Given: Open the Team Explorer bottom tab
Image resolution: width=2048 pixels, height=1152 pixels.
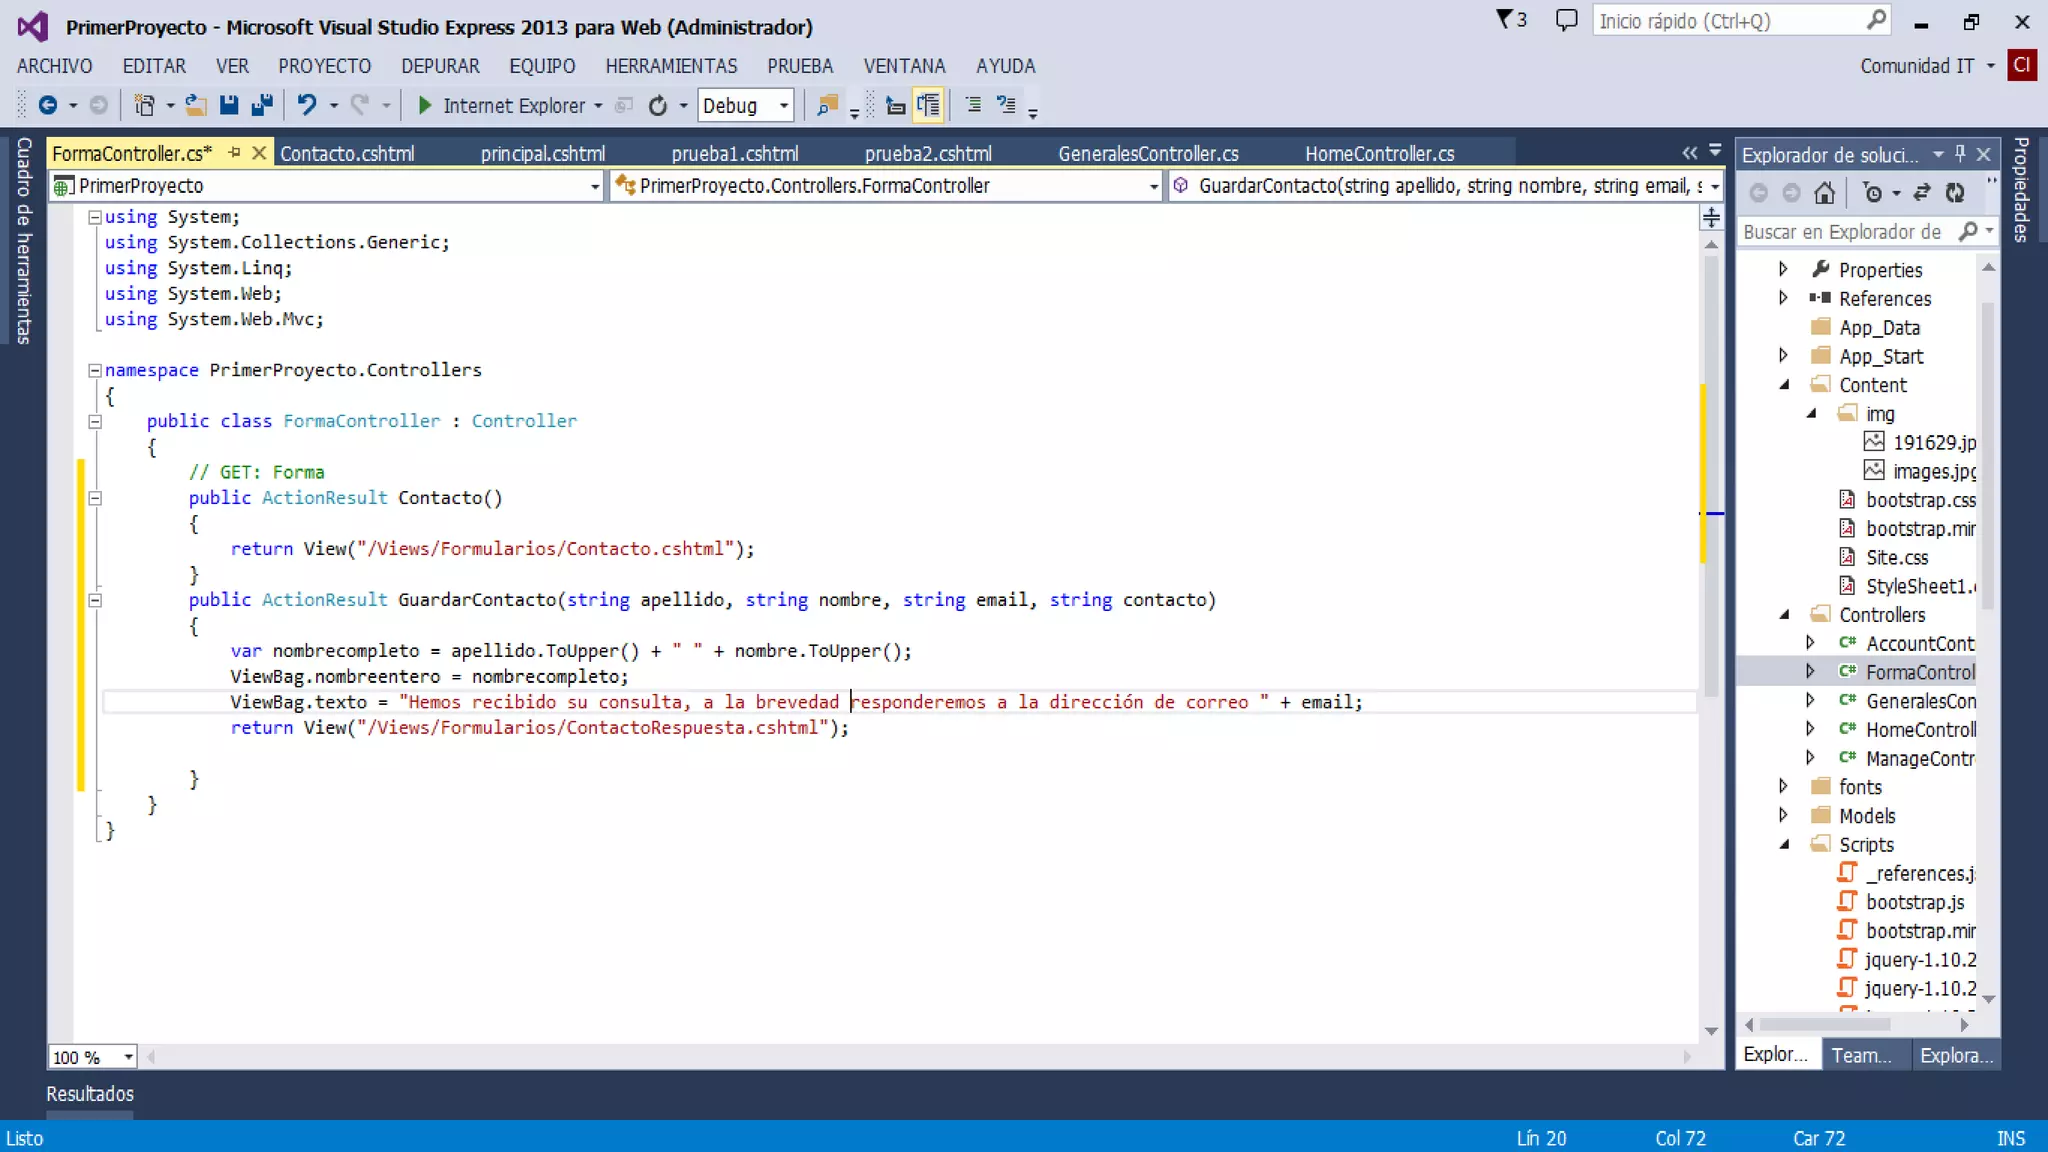Looking at the screenshot, I should 1861,1055.
